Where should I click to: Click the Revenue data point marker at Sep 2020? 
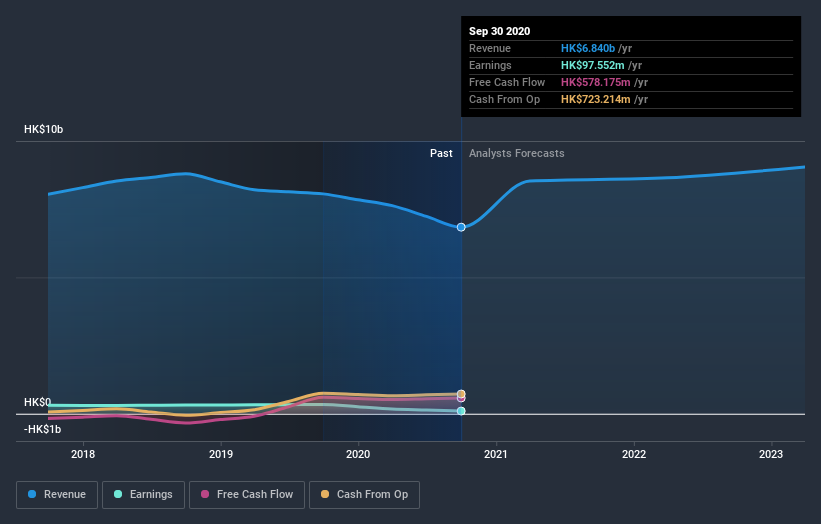pyautogui.click(x=461, y=227)
